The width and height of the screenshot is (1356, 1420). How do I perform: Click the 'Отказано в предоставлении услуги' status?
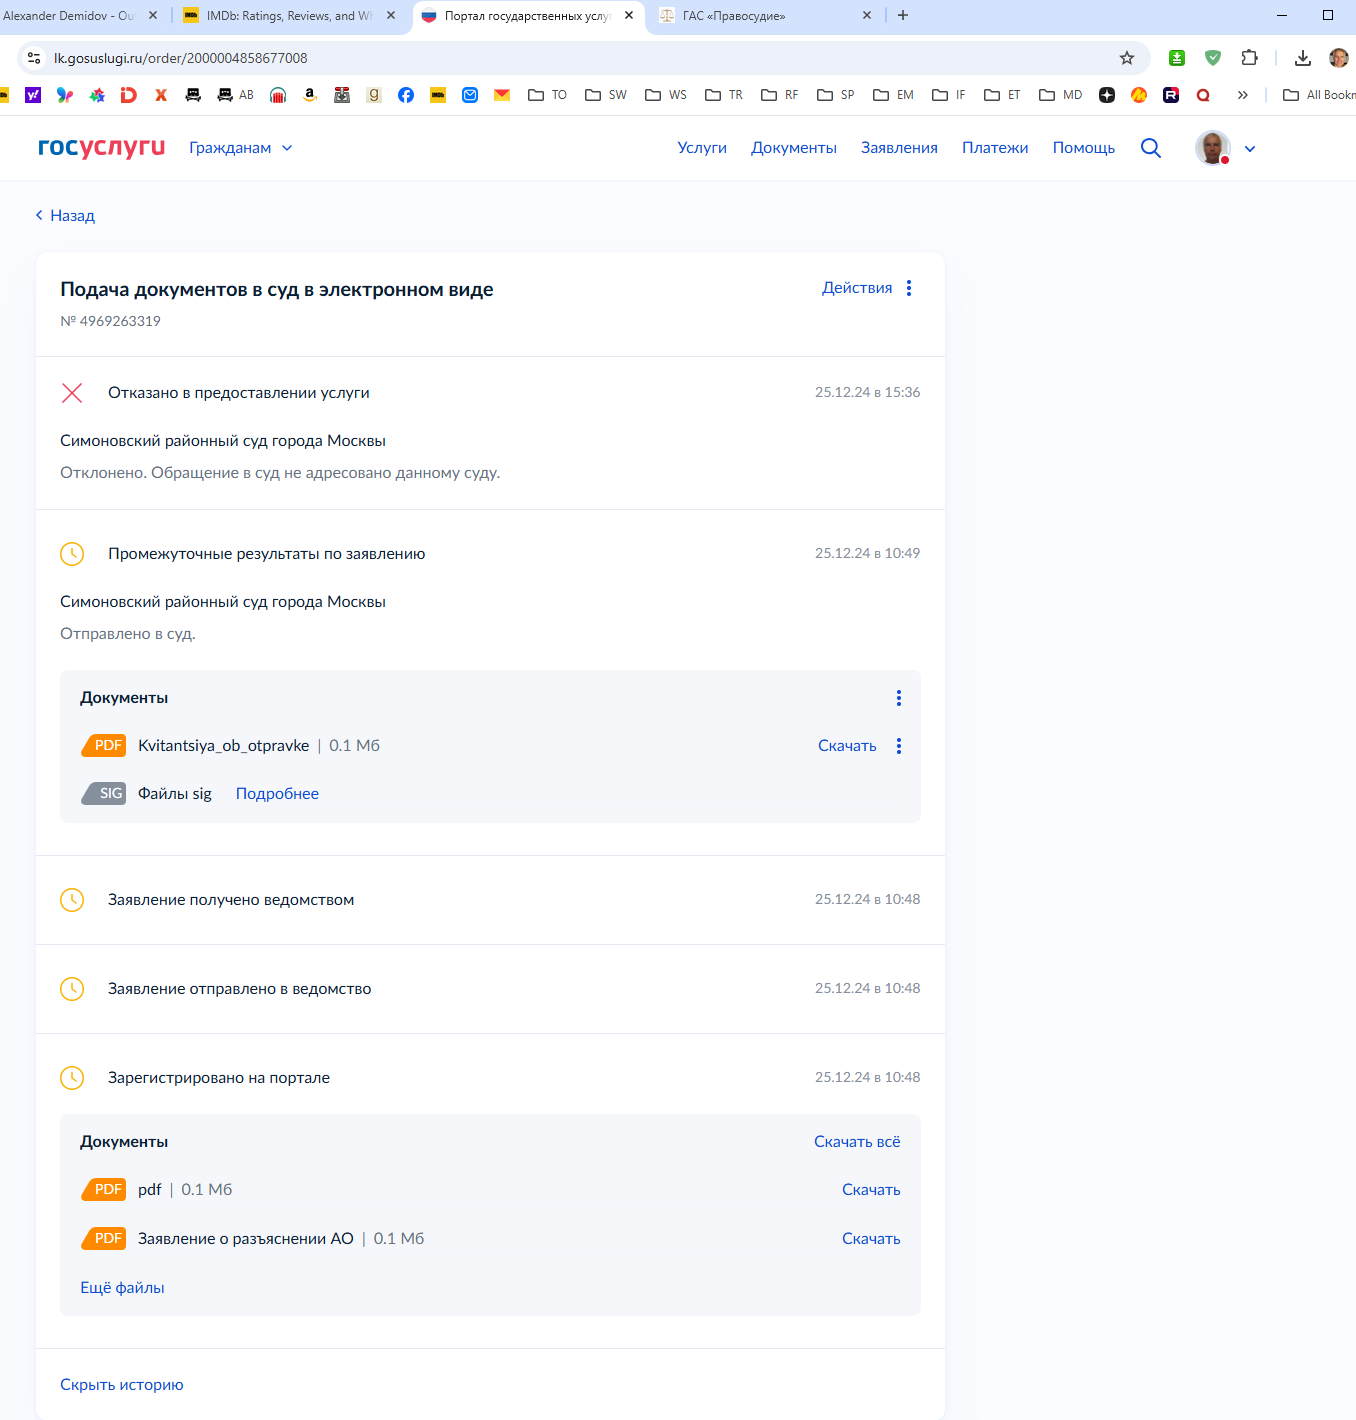[x=239, y=393]
